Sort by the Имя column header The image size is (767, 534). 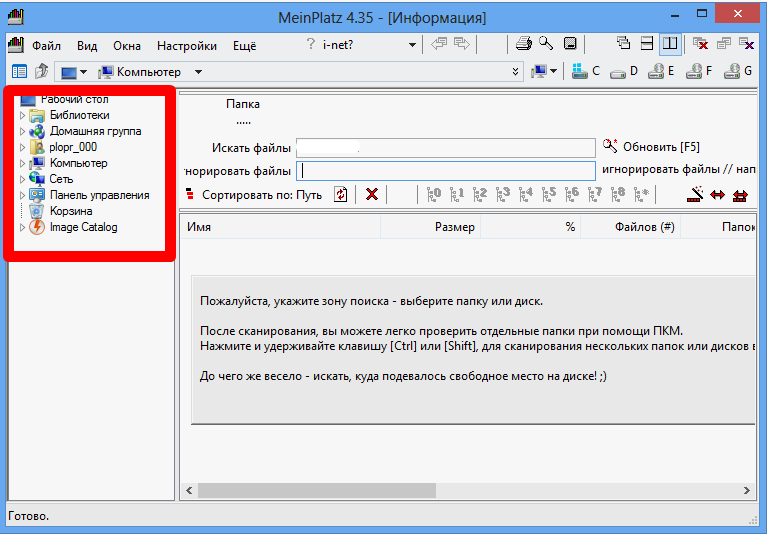coord(281,227)
